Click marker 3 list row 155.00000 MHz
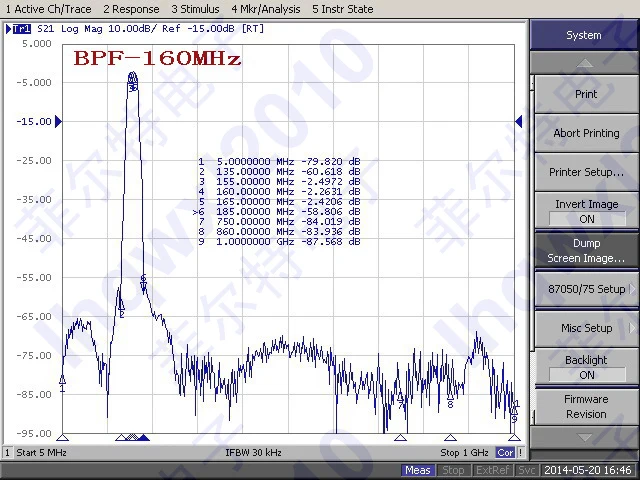Screen dimensions: 640x480 280,181
